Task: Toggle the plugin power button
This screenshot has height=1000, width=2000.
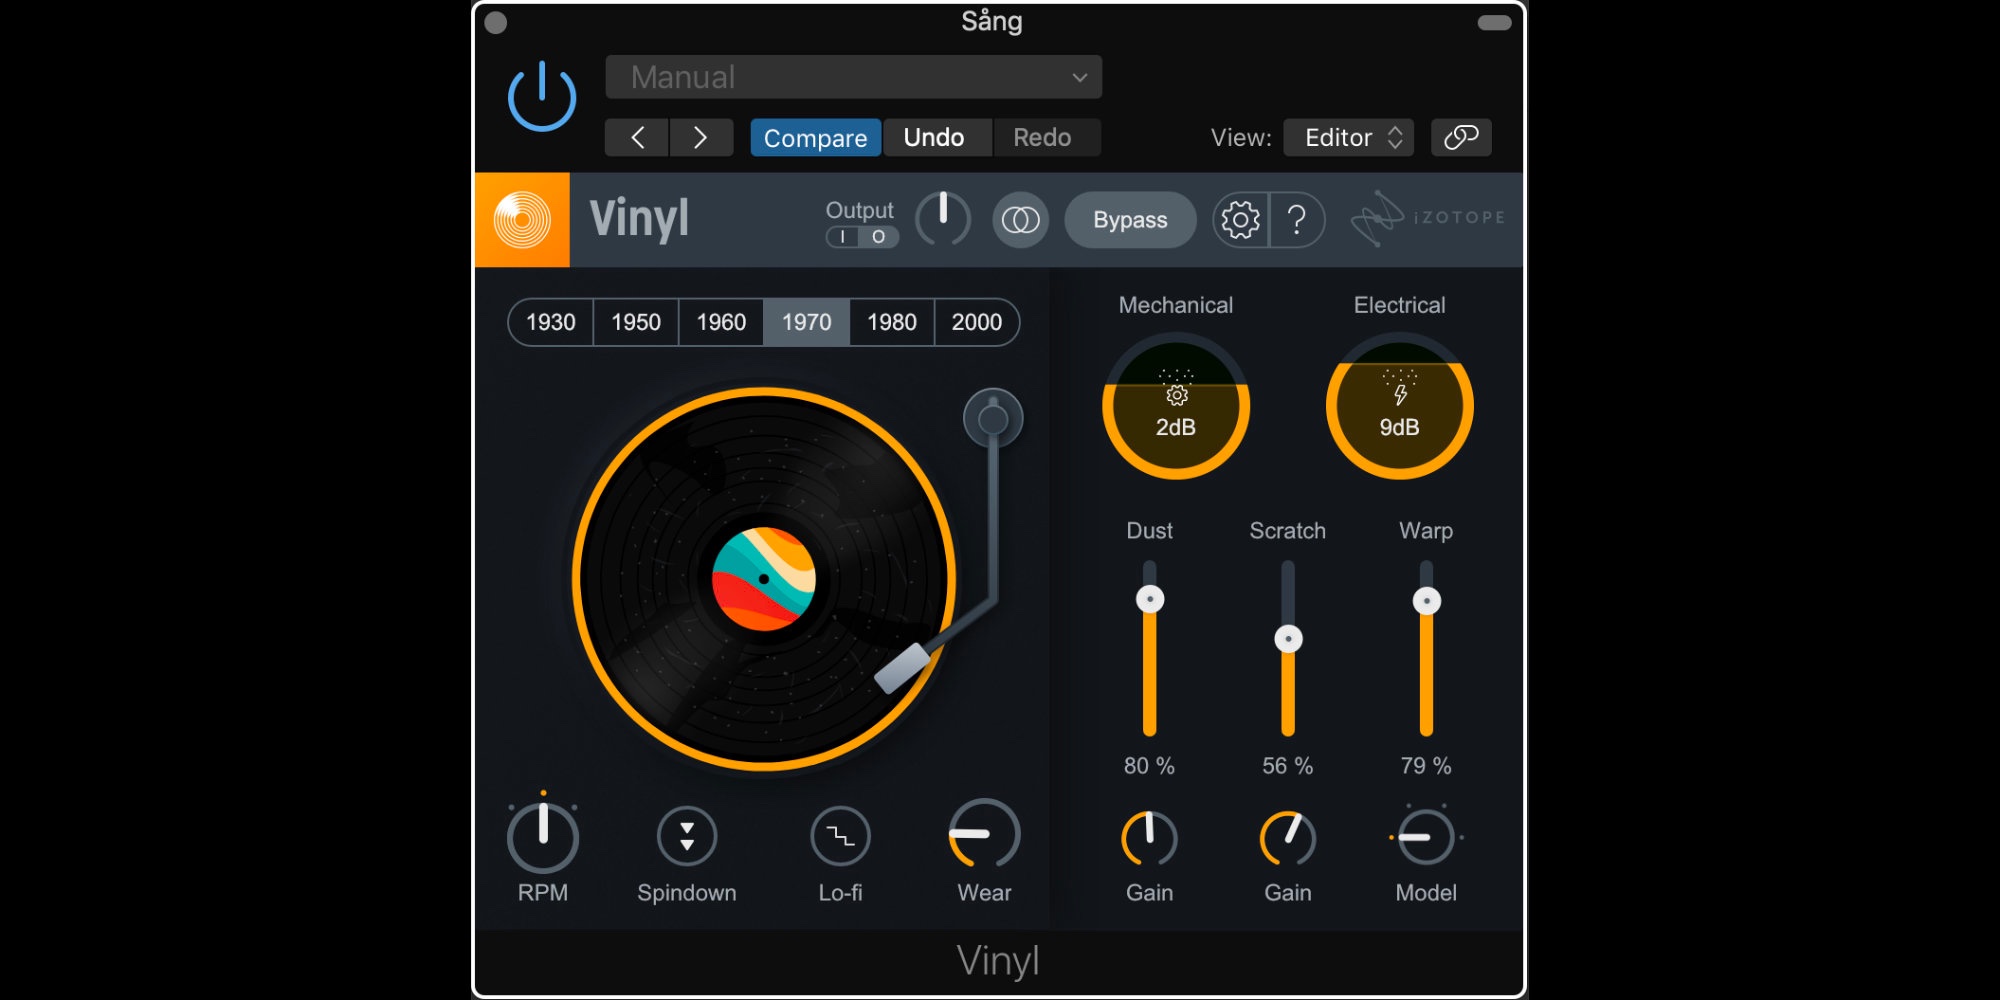Action: pos(542,96)
